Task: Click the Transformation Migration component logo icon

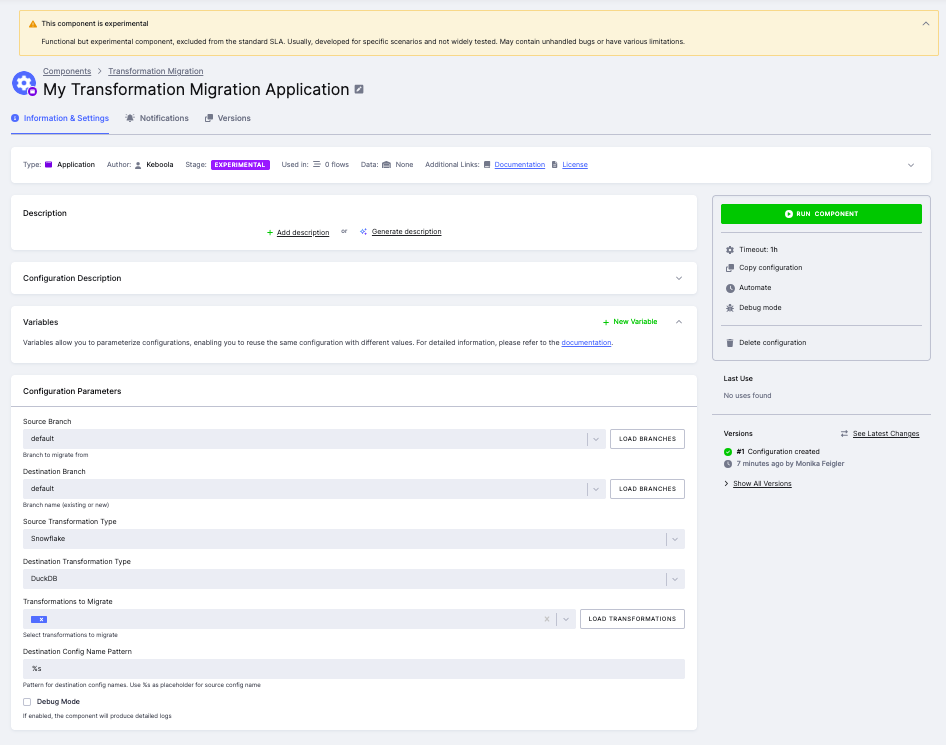Action: (x=24, y=83)
